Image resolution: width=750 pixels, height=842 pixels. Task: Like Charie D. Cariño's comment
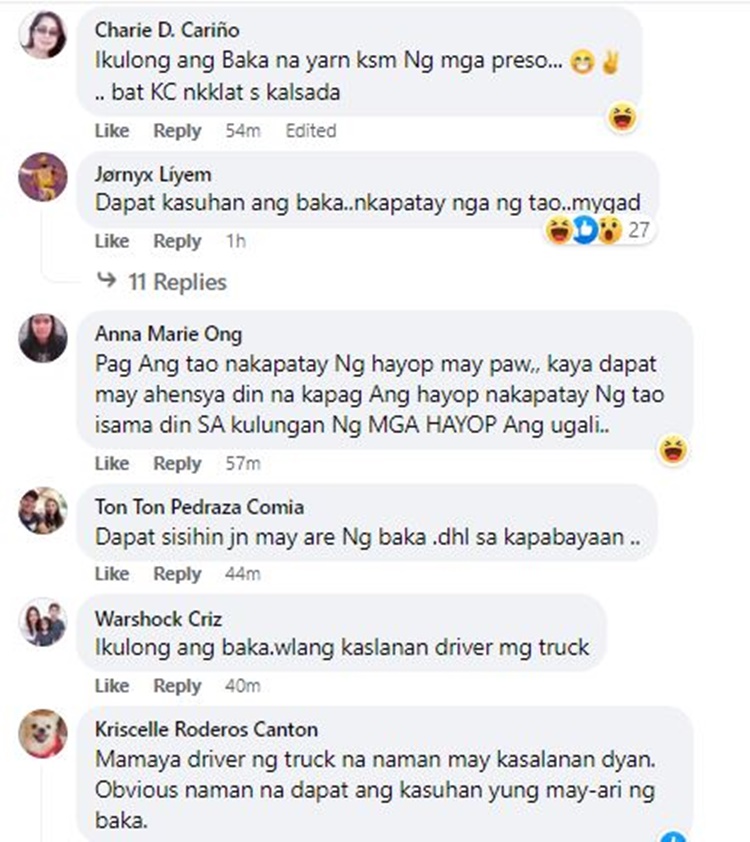(112, 130)
